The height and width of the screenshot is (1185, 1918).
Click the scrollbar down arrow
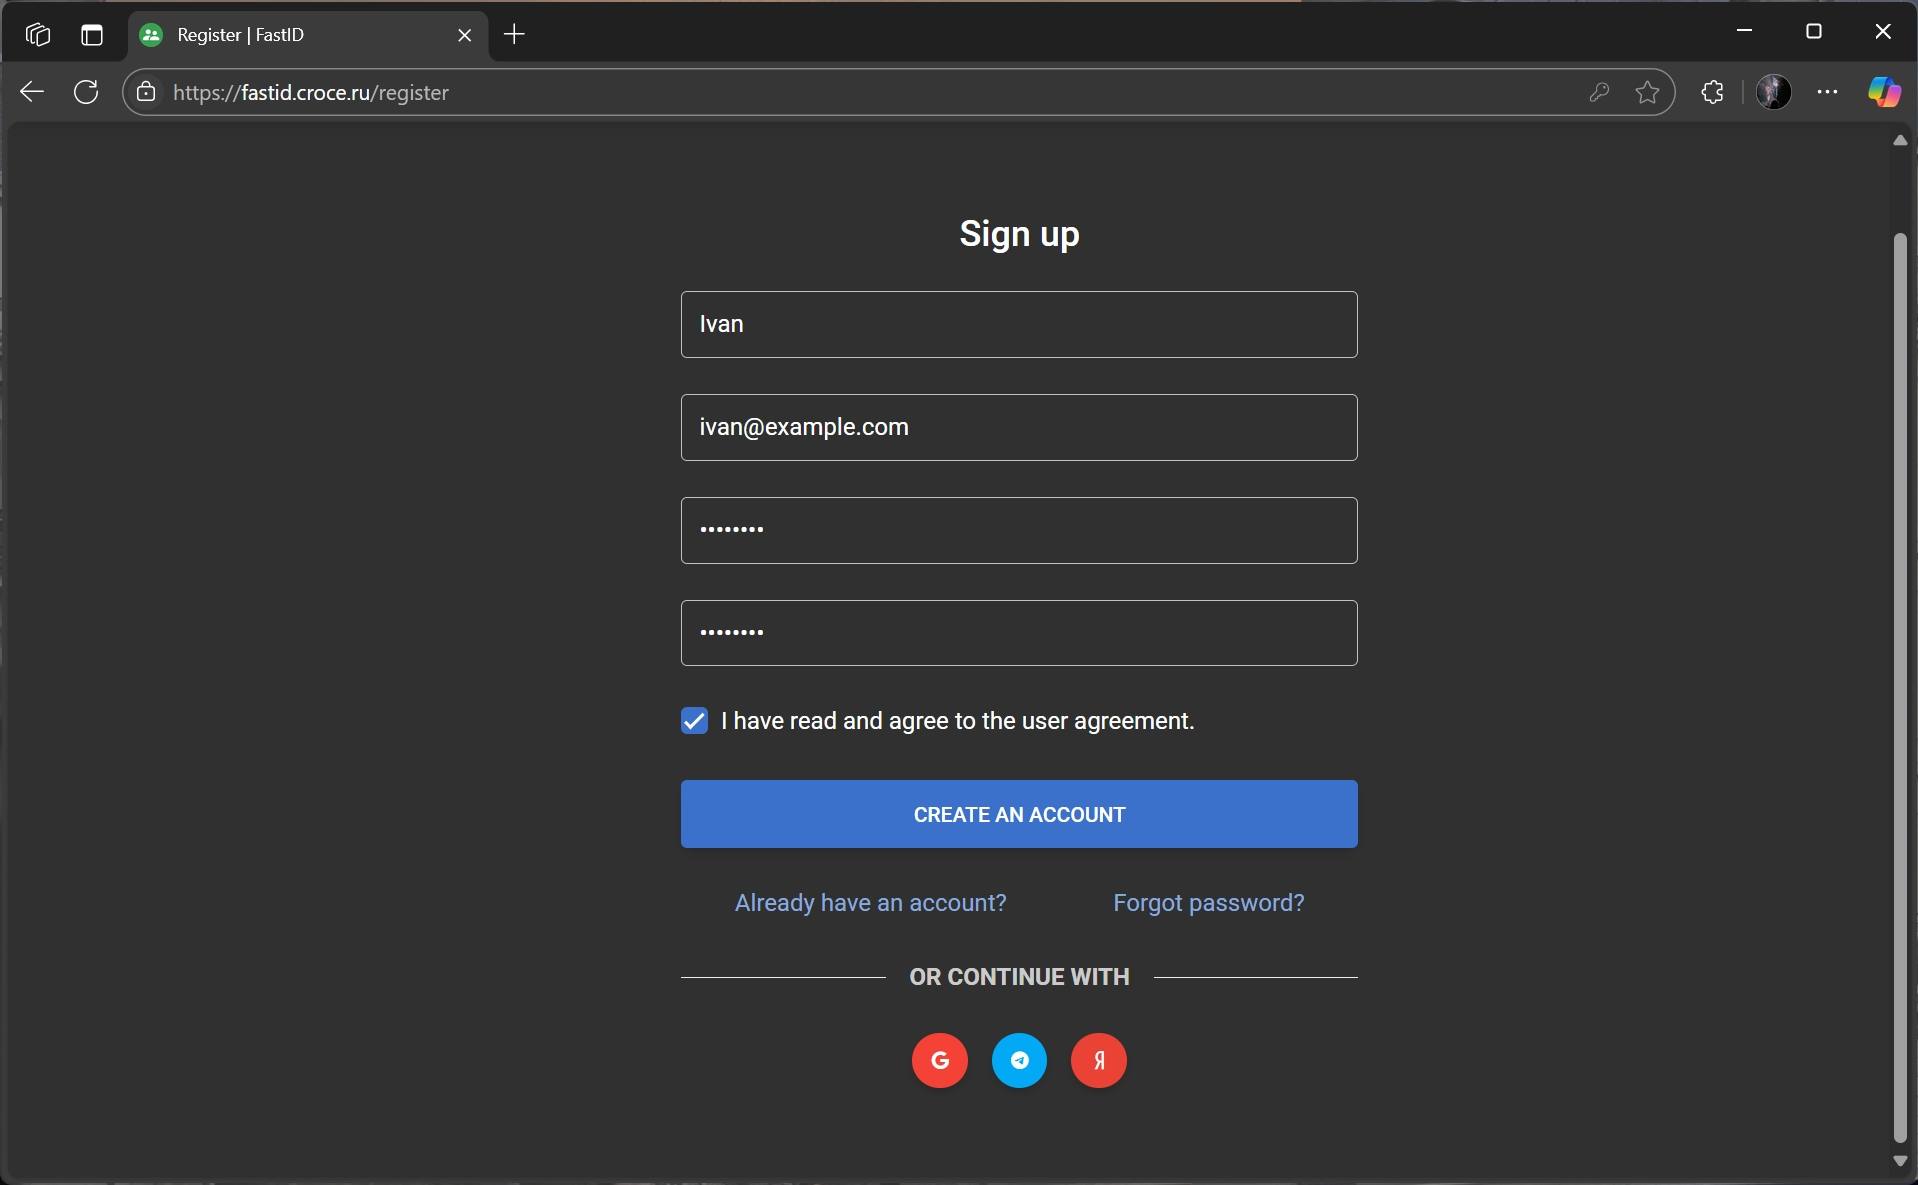(x=1900, y=1161)
